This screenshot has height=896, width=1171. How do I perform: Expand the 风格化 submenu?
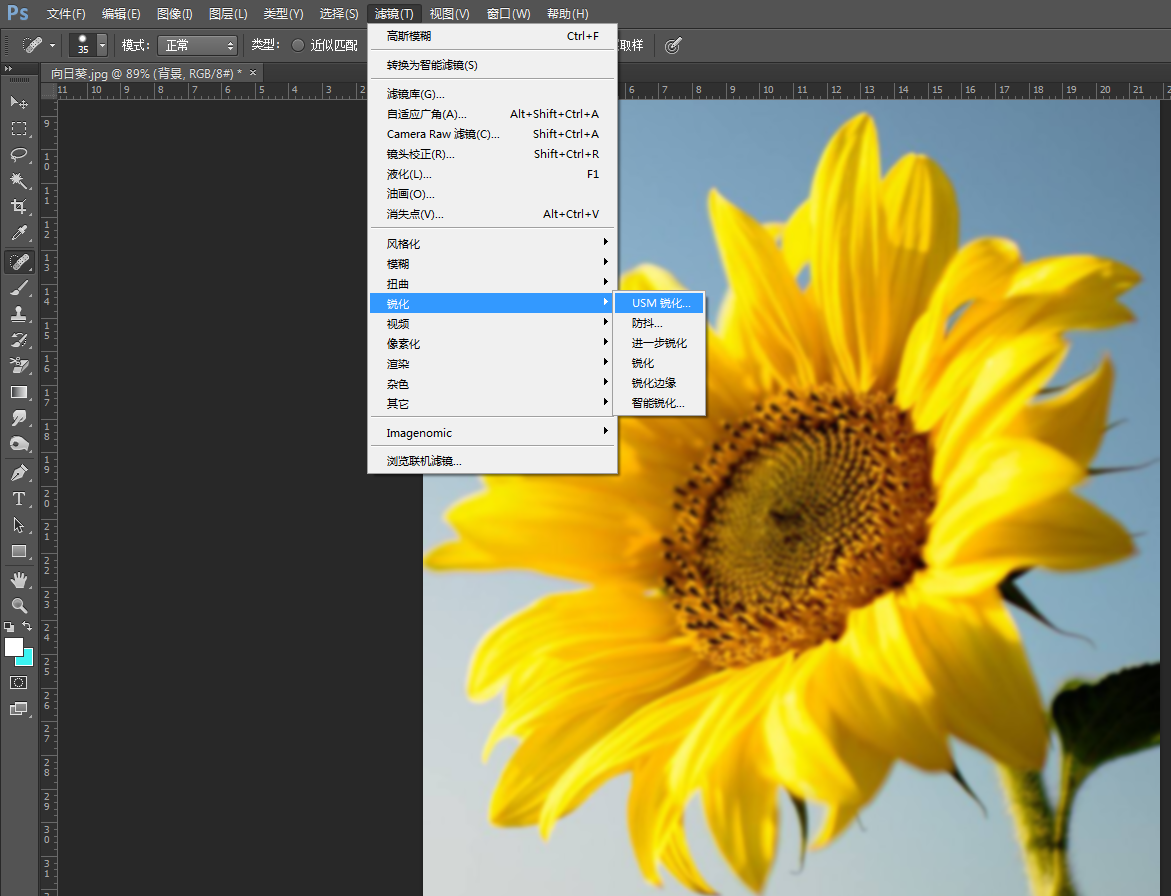(493, 243)
